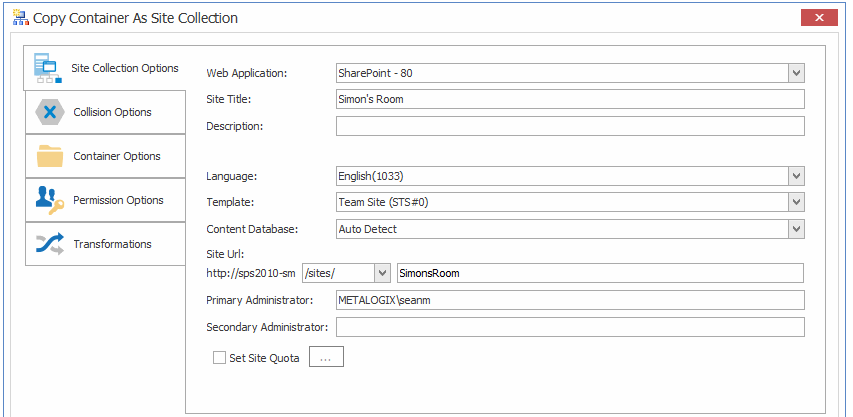
Task: Click the Permission Options users-key icon
Action: click(50, 200)
